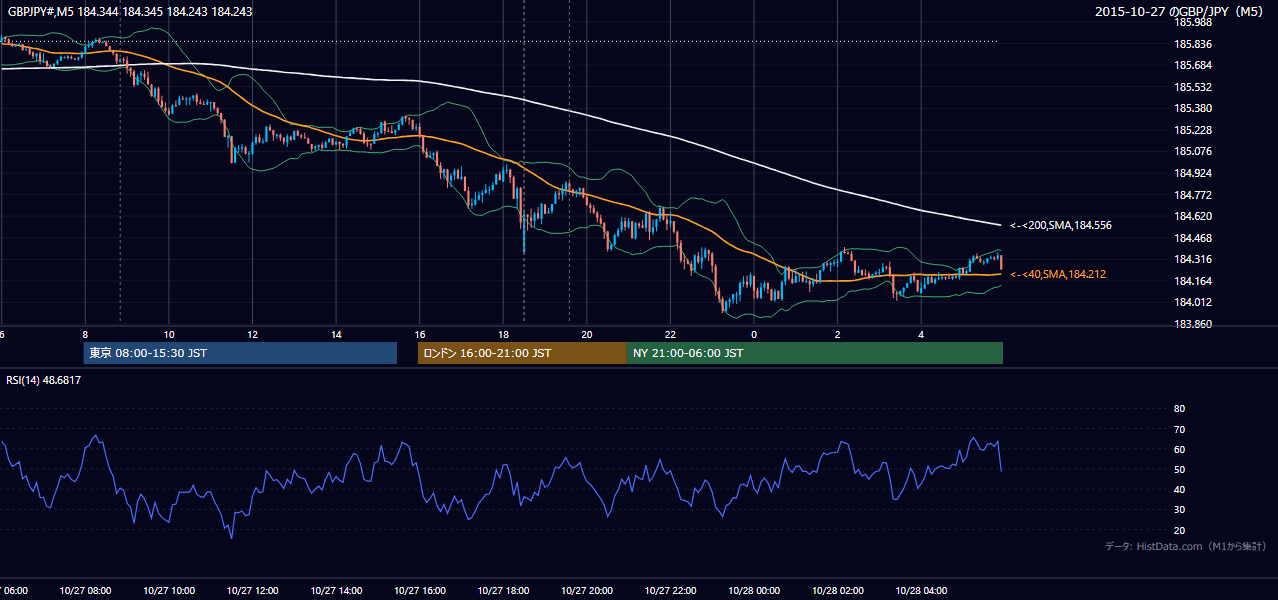Click time axis label 10/27 20:00

[x=587, y=590]
